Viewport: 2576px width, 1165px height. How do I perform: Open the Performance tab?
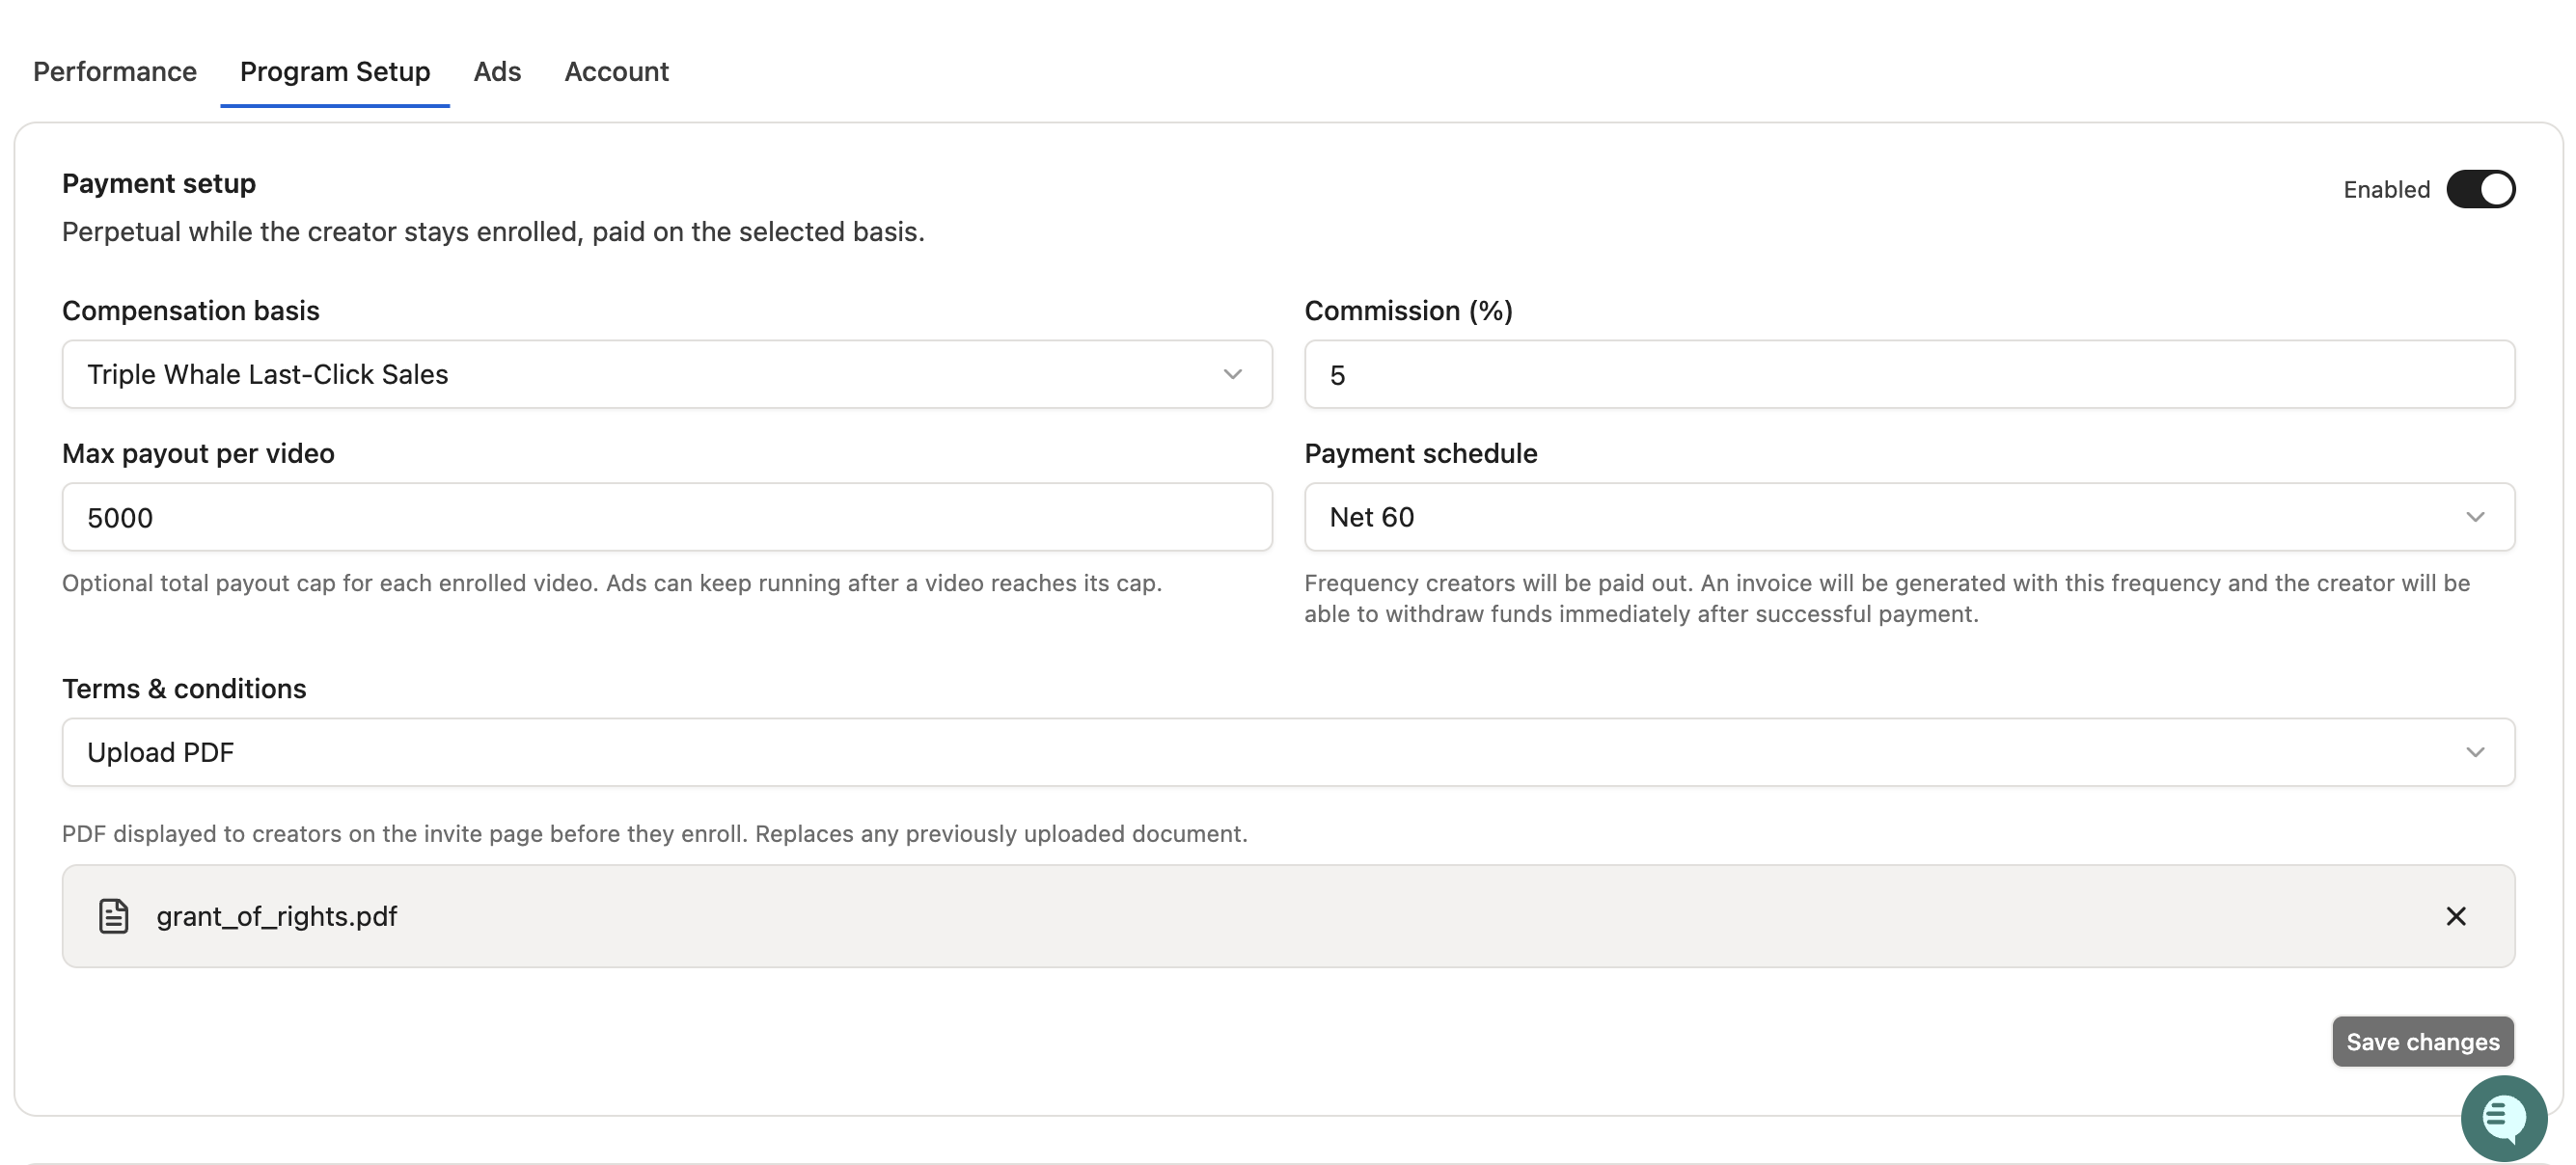tap(115, 72)
